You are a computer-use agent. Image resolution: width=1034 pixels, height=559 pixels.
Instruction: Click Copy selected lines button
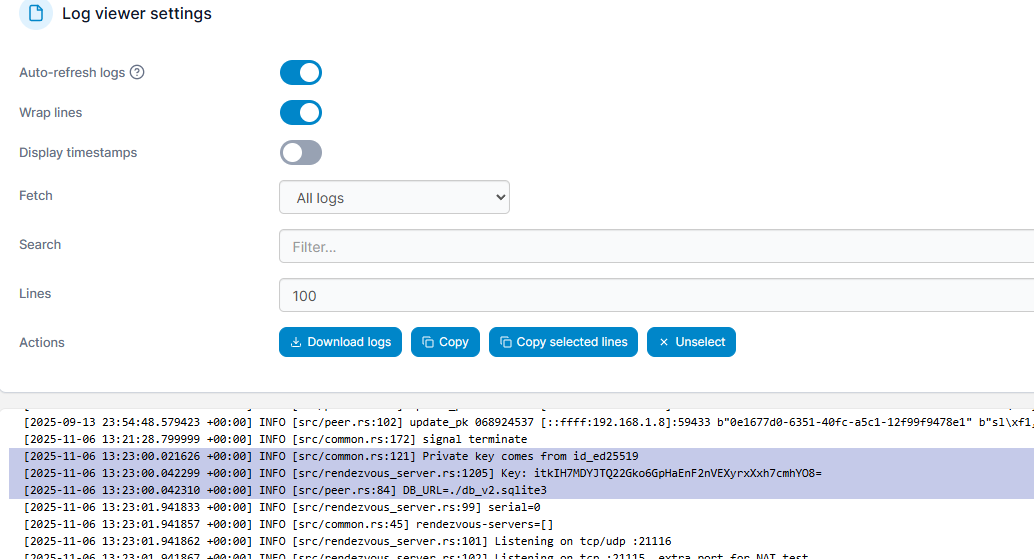[x=563, y=342]
